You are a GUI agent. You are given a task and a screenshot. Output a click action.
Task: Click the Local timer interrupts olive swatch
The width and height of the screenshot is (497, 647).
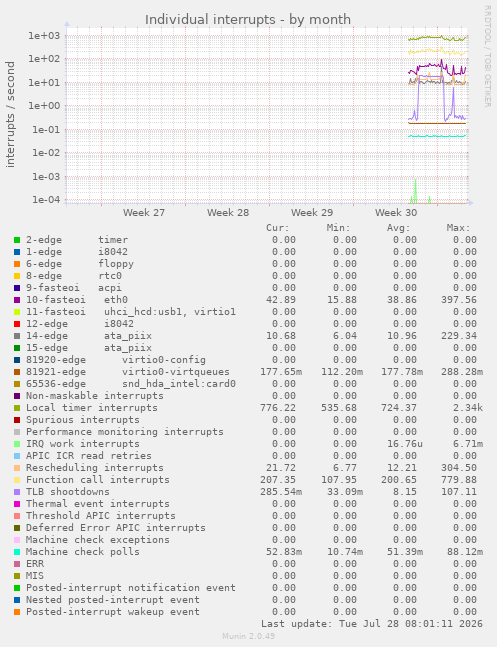pos(17,408)
